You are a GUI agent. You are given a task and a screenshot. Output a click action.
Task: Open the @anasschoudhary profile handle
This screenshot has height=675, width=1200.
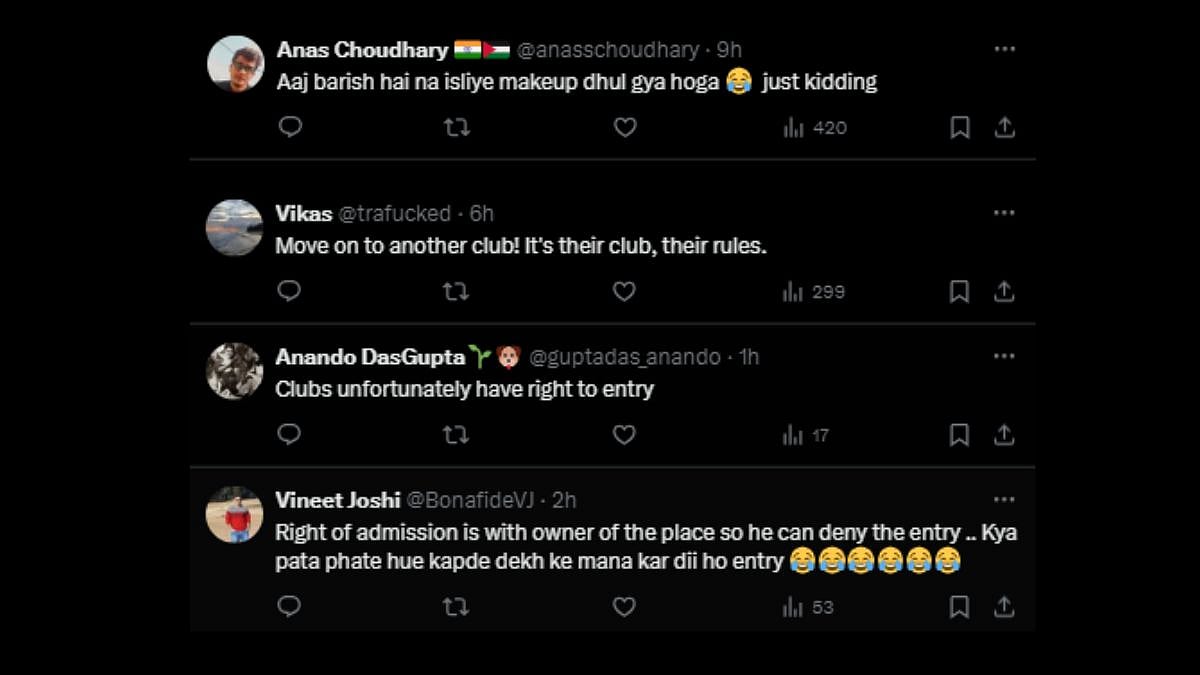point(609,50)
